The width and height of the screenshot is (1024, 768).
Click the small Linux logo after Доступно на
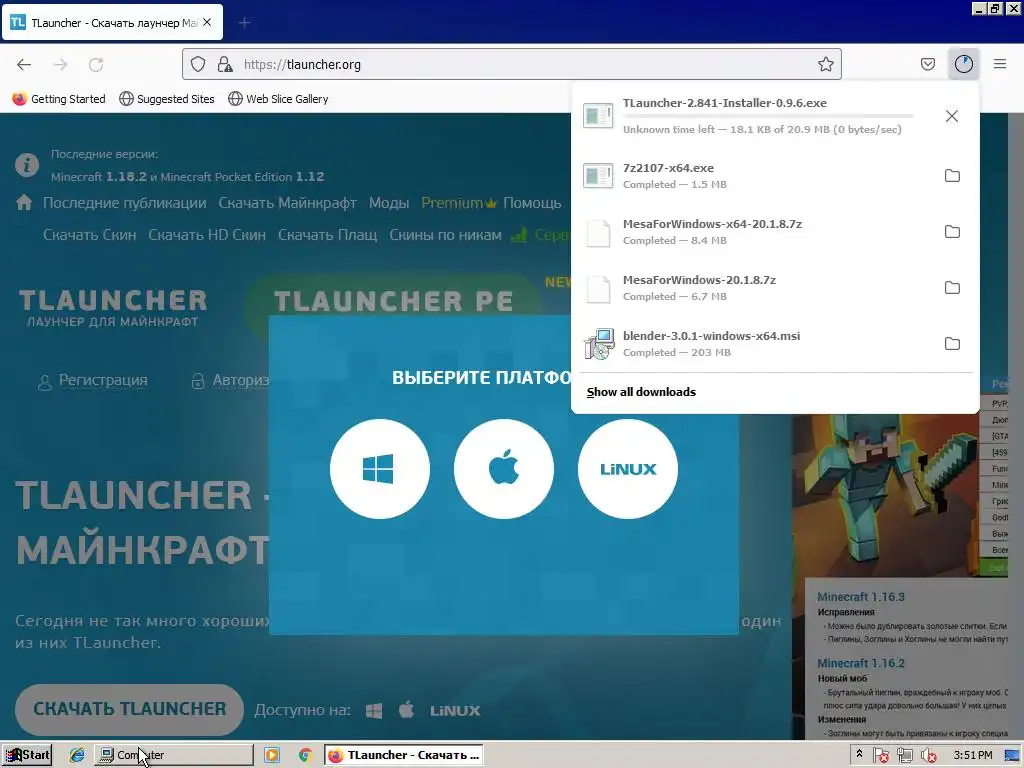[x=455, y=711]
